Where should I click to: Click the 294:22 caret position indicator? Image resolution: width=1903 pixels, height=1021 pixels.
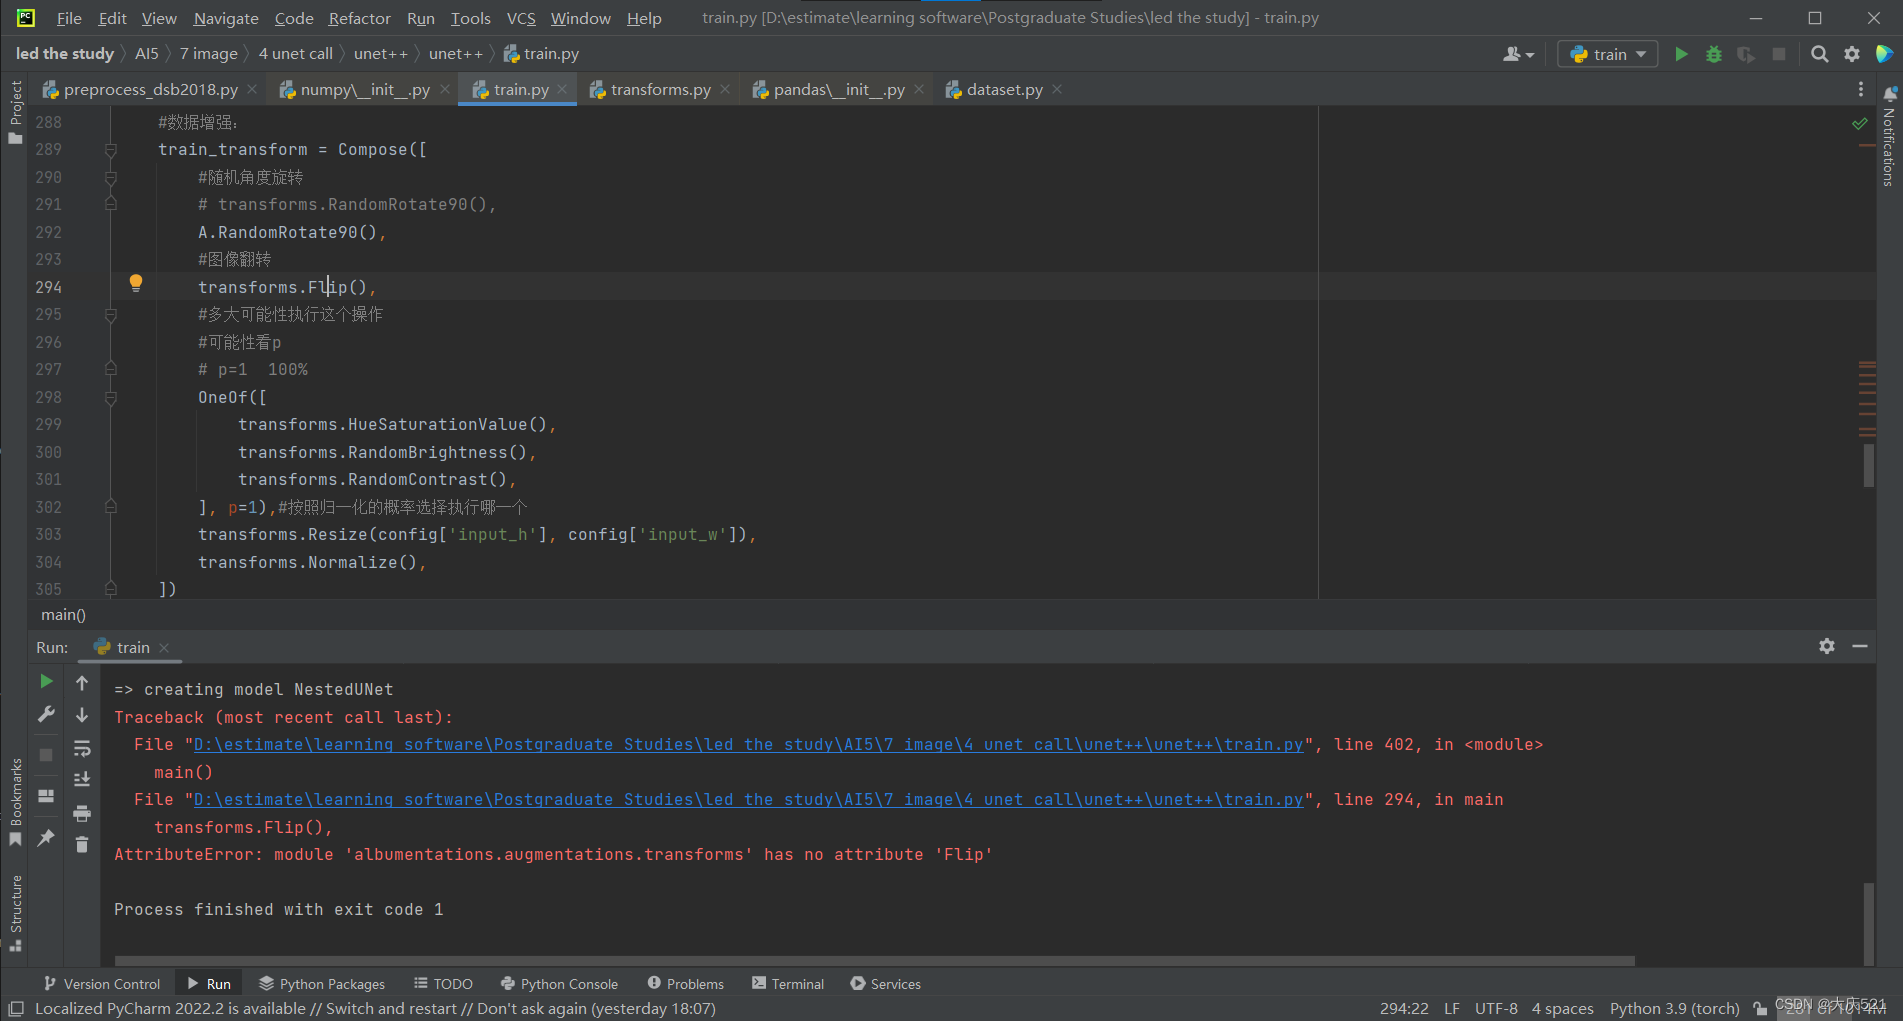point(1404,1008)
